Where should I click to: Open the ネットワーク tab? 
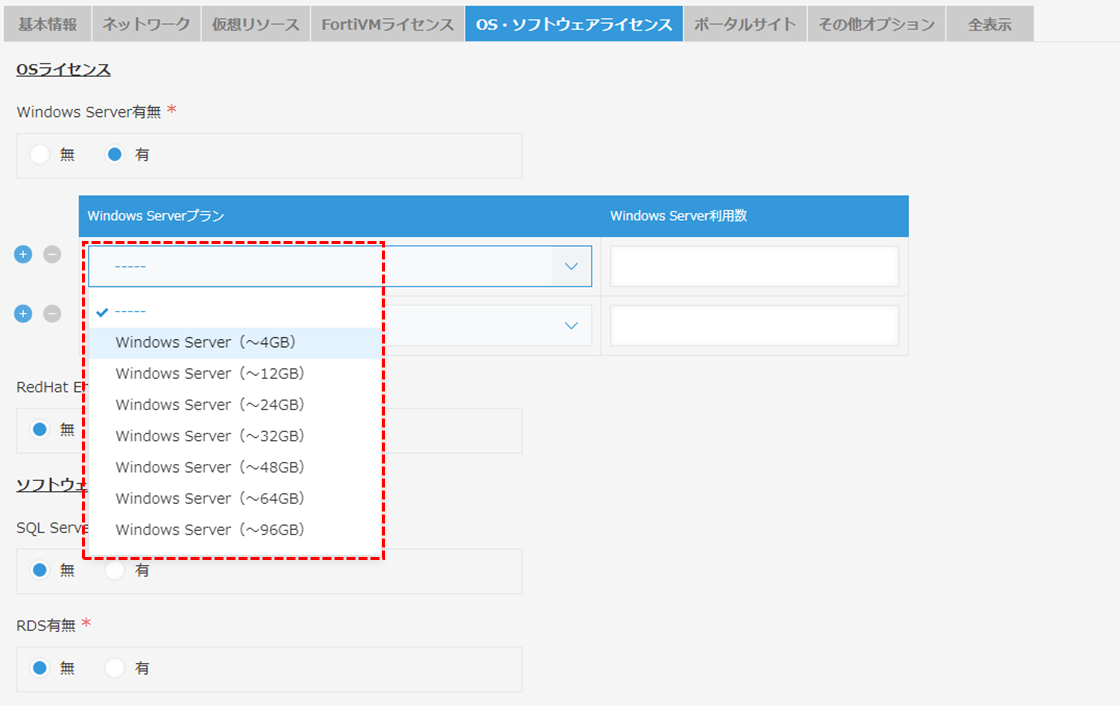coord(146,24)
